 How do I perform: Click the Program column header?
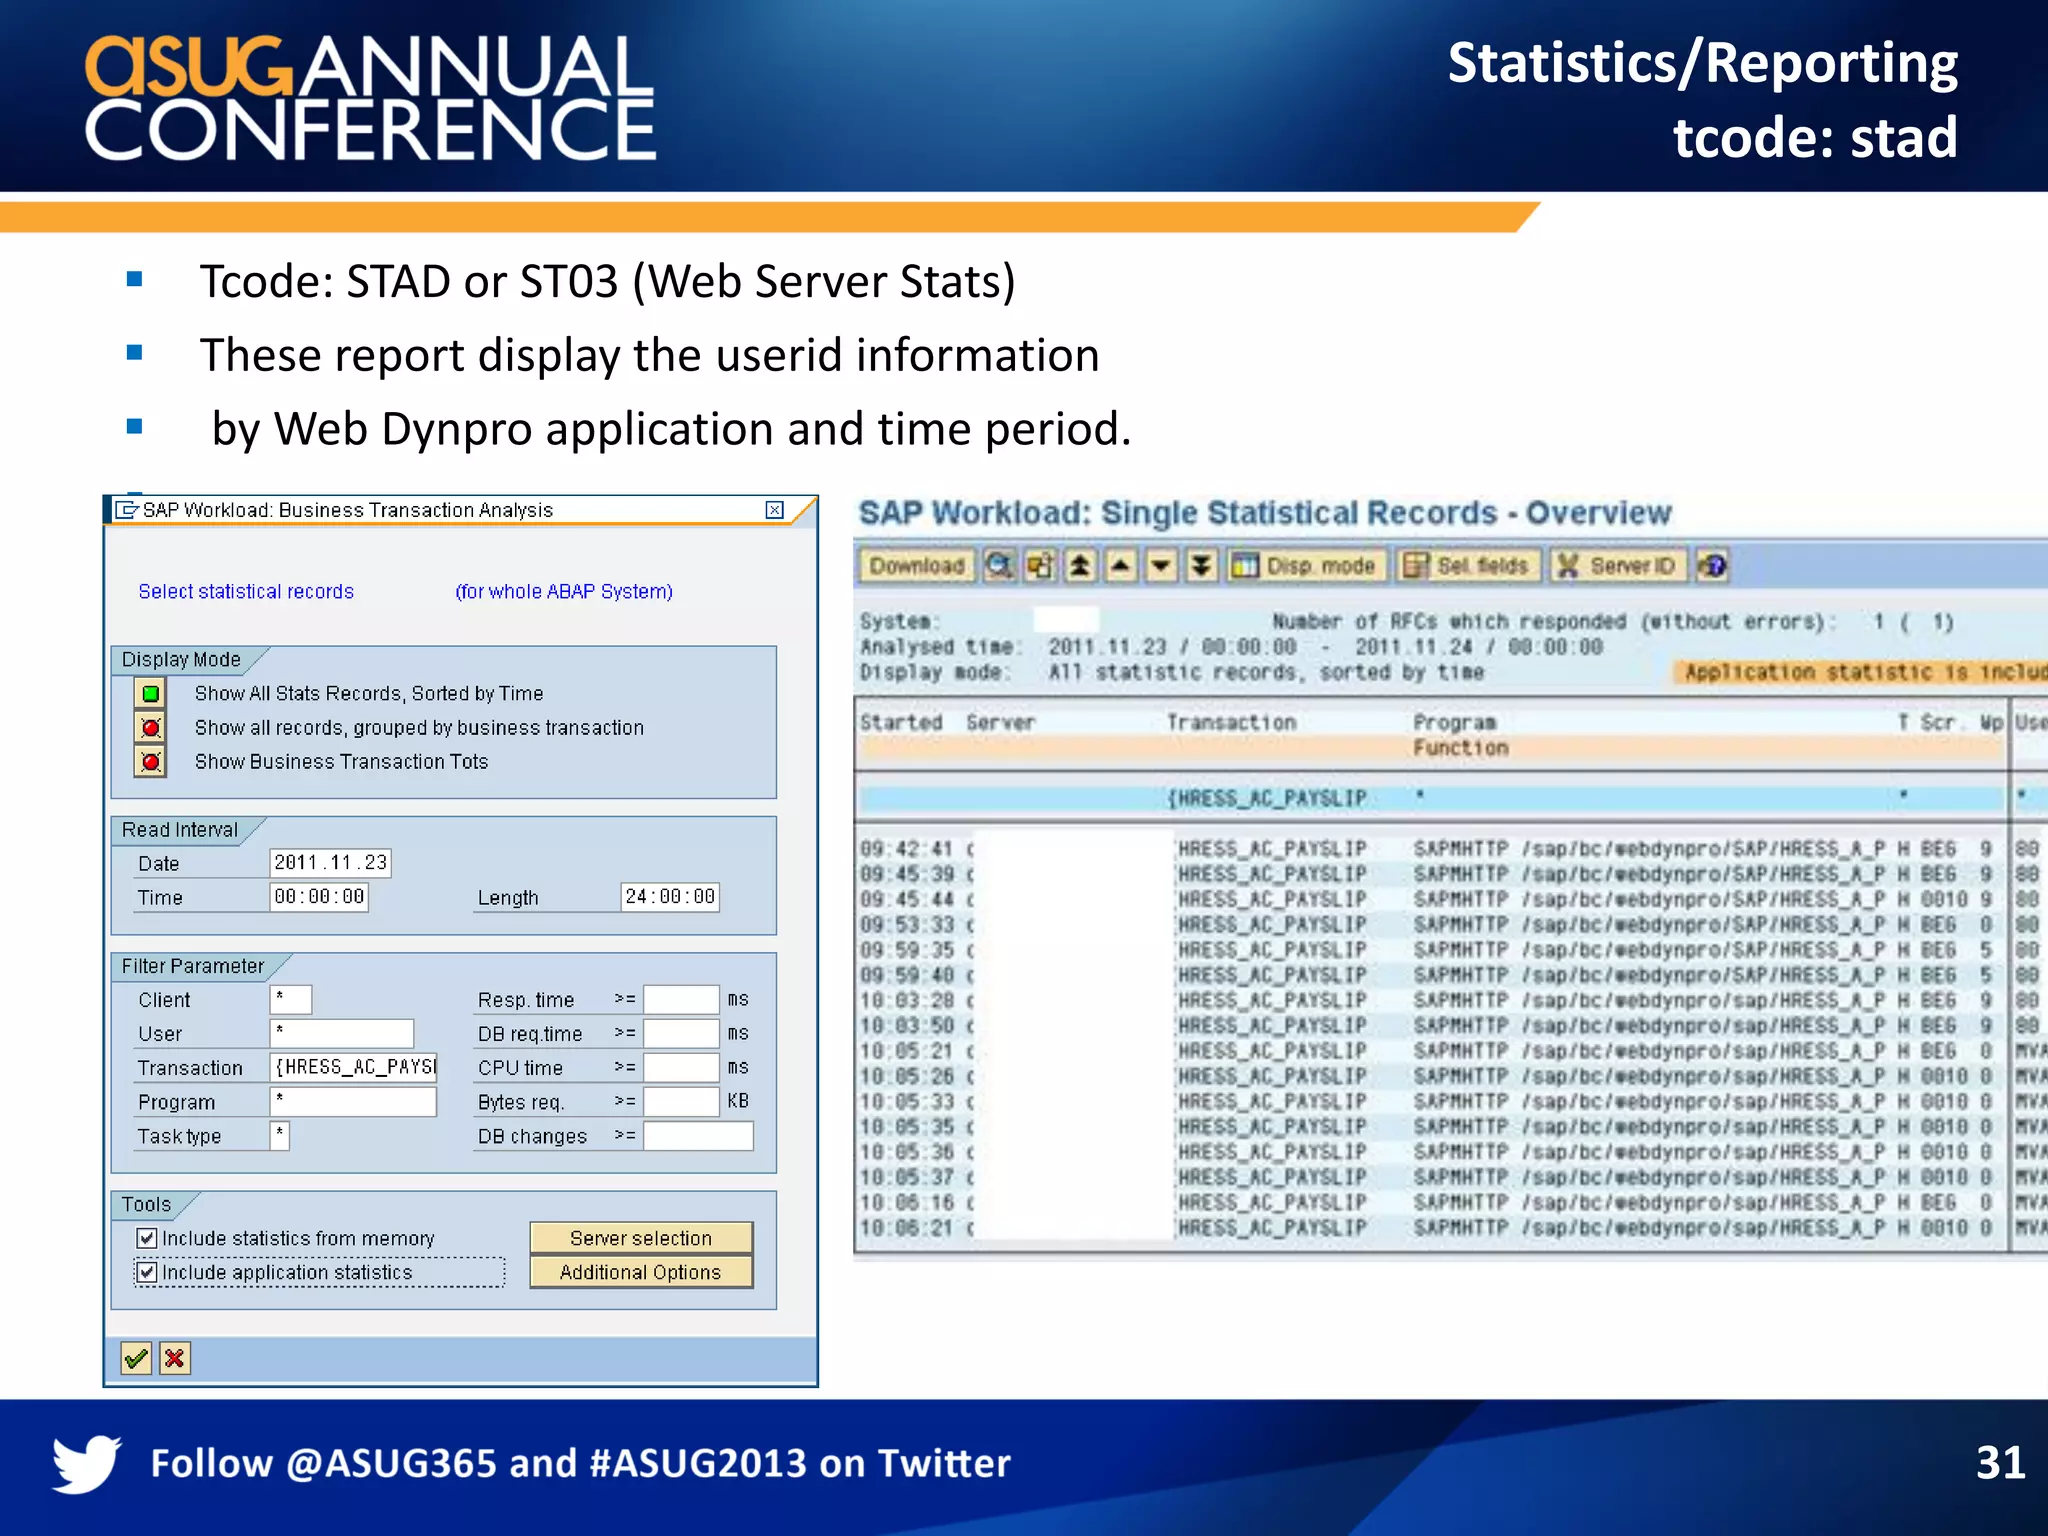[x=1455, y=722]
